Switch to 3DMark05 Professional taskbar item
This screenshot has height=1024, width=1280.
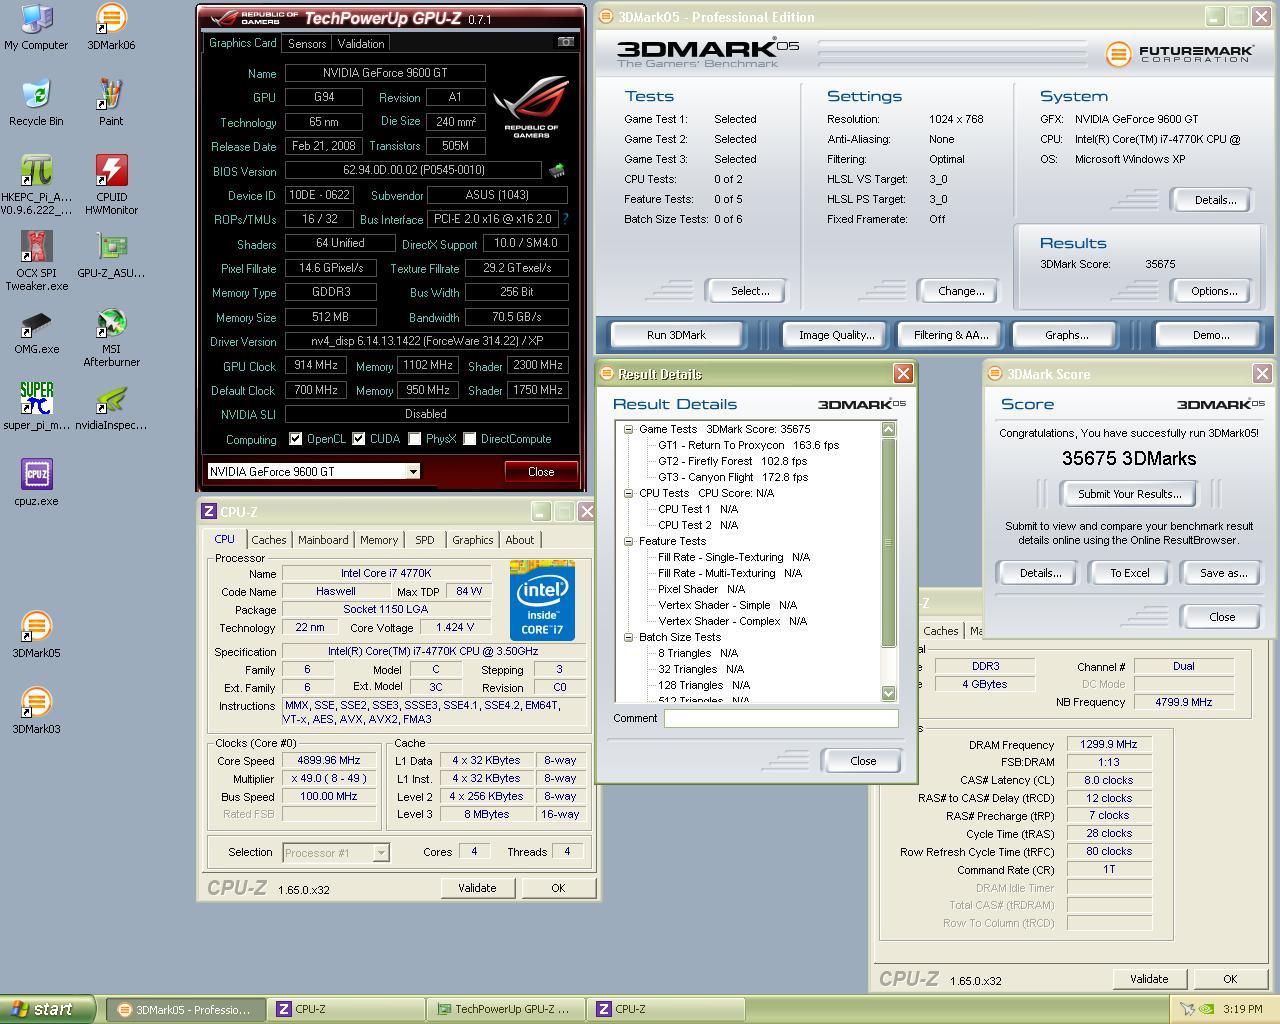[186, 1009]
